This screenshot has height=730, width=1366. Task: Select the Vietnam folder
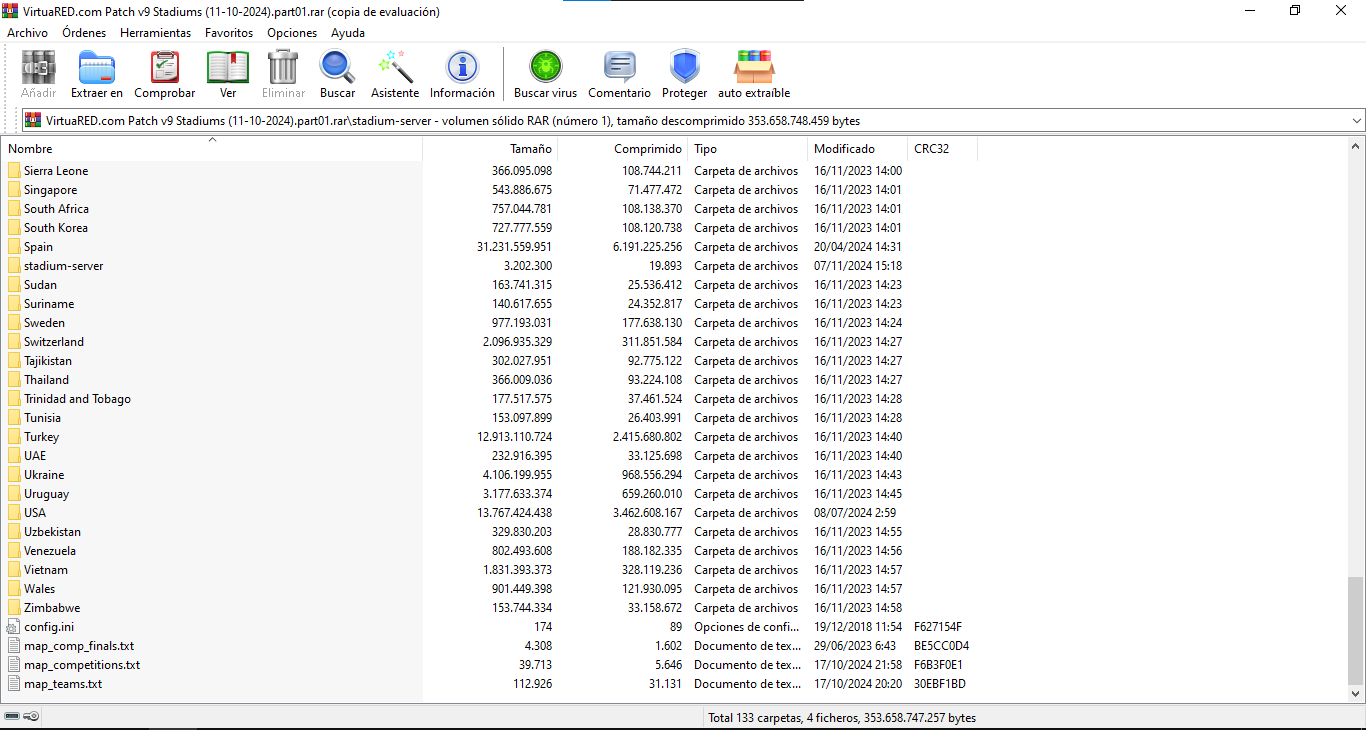point(46,570)
